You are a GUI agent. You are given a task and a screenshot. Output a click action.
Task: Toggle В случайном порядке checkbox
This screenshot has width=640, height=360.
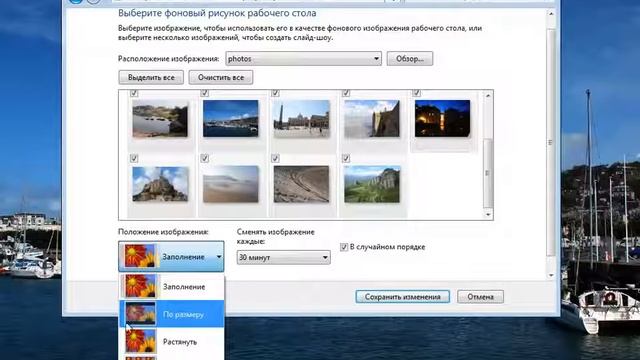click(x=344, y=247)
